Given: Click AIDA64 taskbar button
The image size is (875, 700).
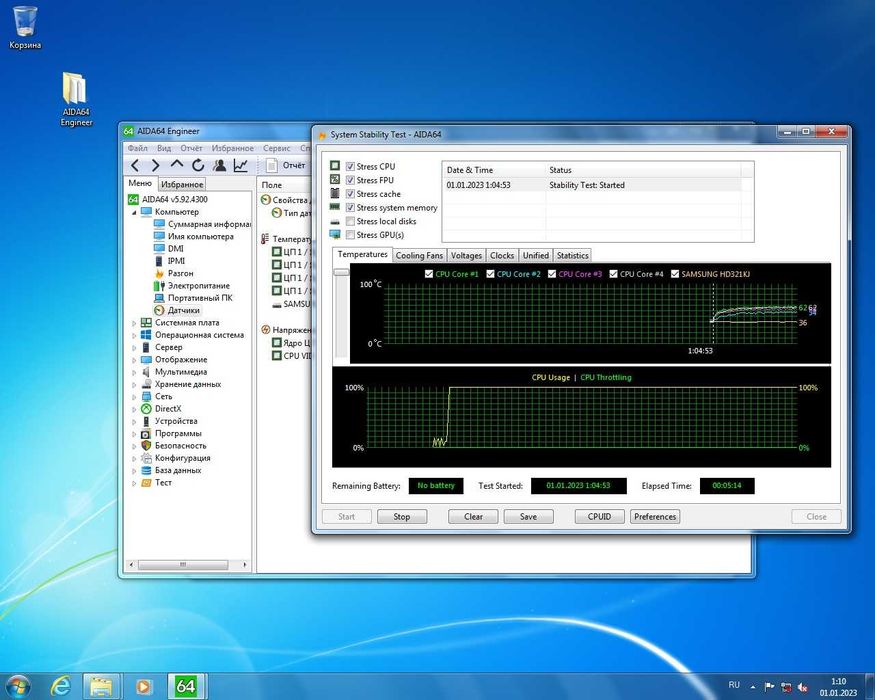Looking at the screenshot, I should tap(187, 686).
